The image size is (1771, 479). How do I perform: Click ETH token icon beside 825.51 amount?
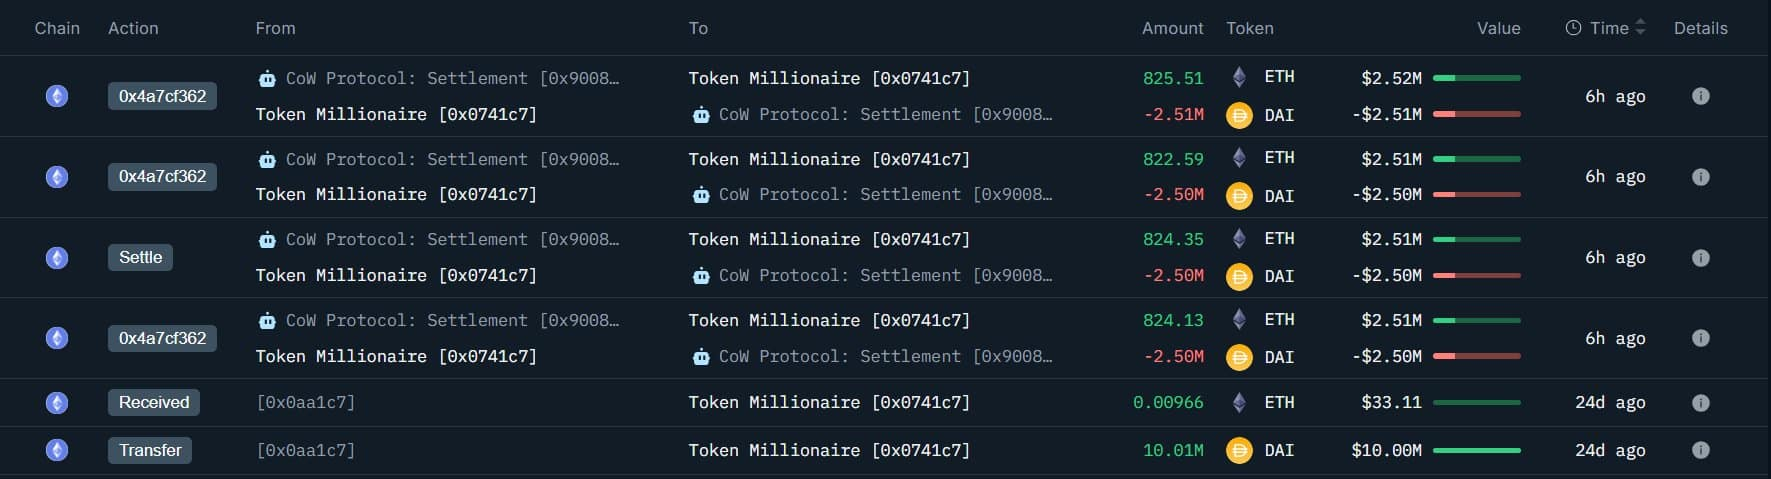pyautogui.click(x=1239, y=77)
